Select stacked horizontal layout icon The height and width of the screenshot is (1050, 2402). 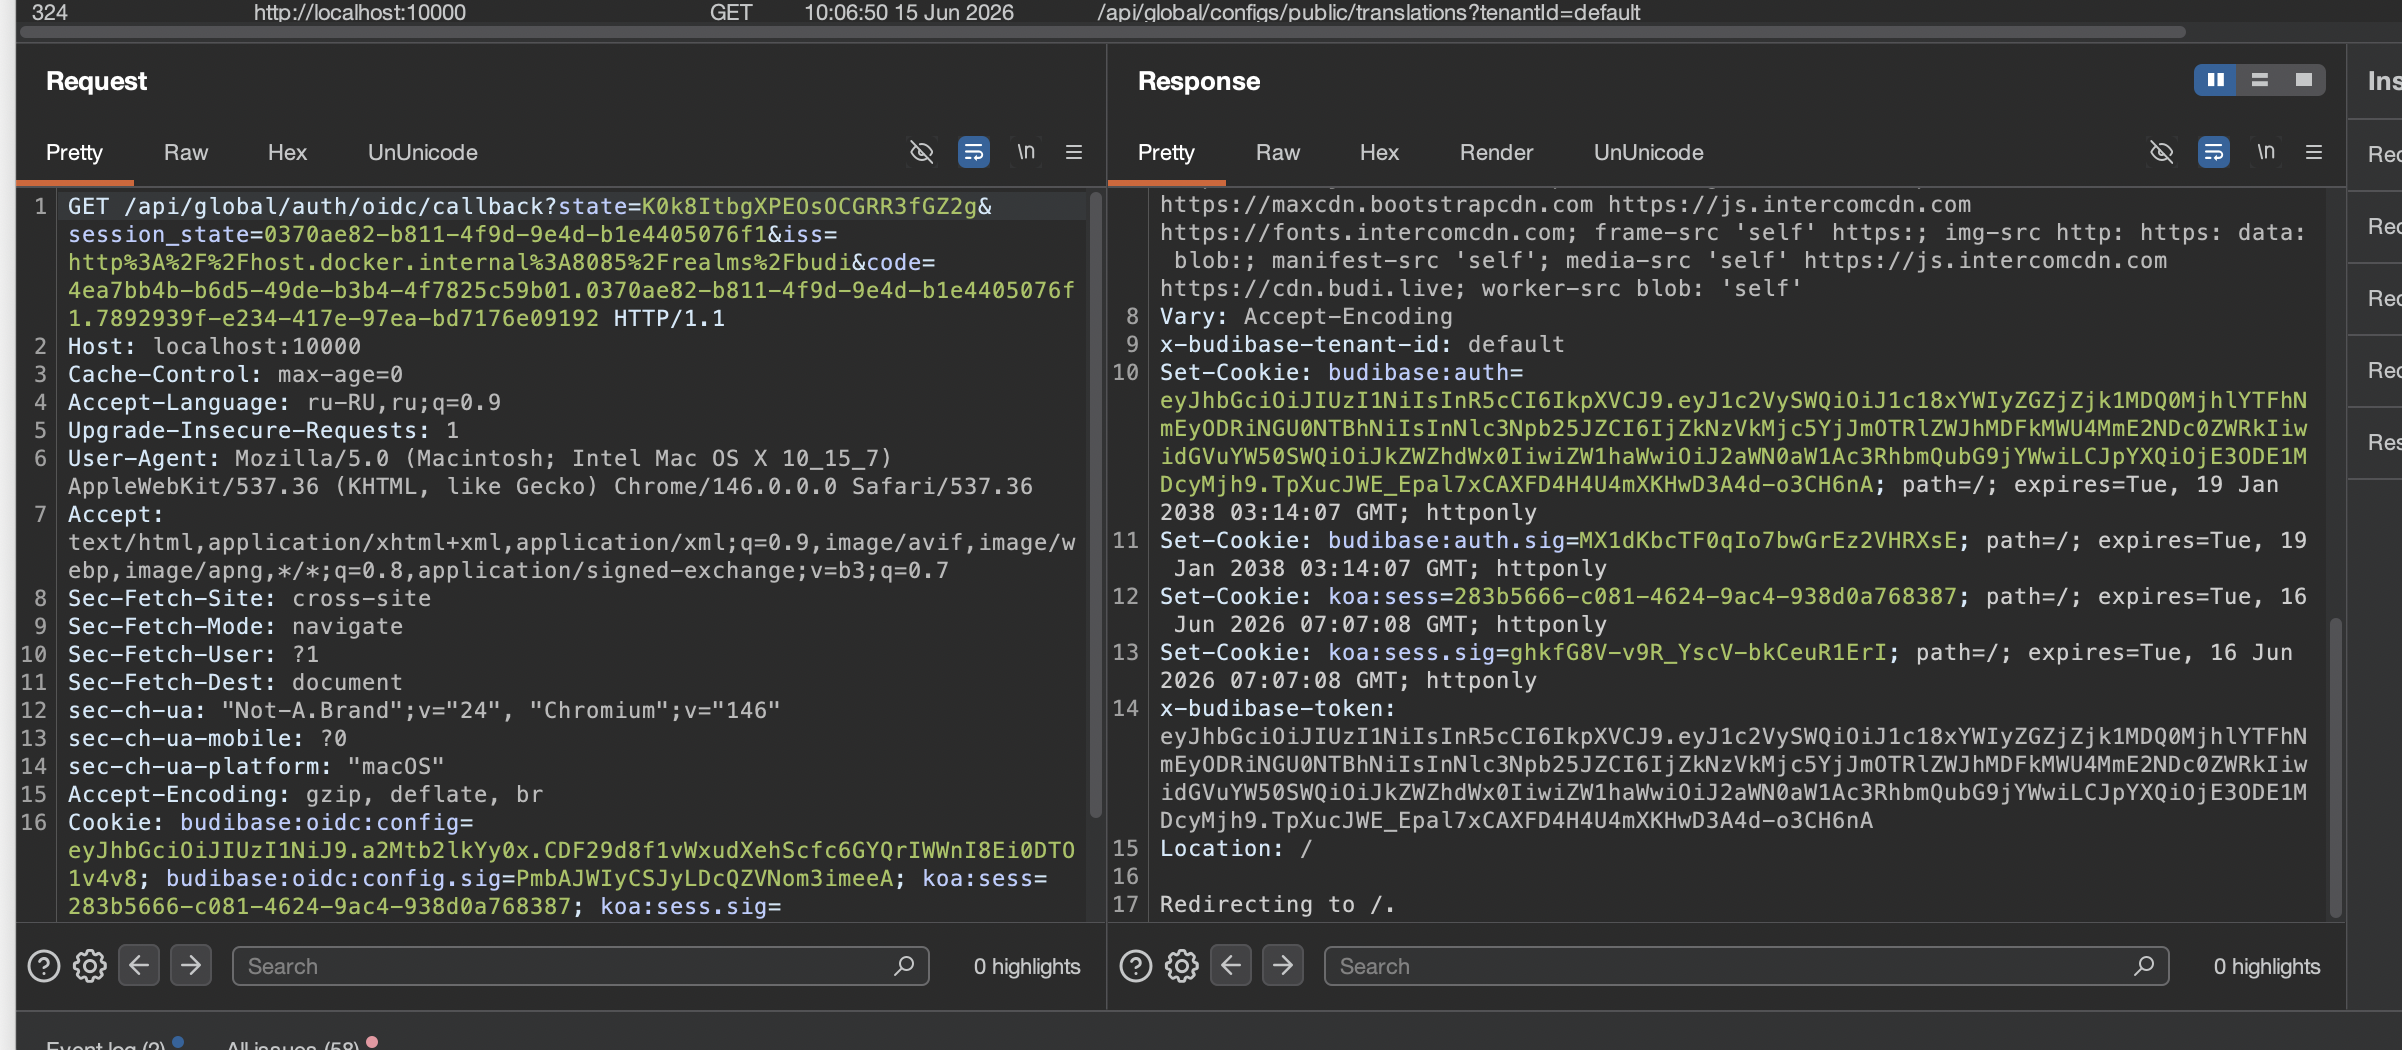pos(2260,80)
